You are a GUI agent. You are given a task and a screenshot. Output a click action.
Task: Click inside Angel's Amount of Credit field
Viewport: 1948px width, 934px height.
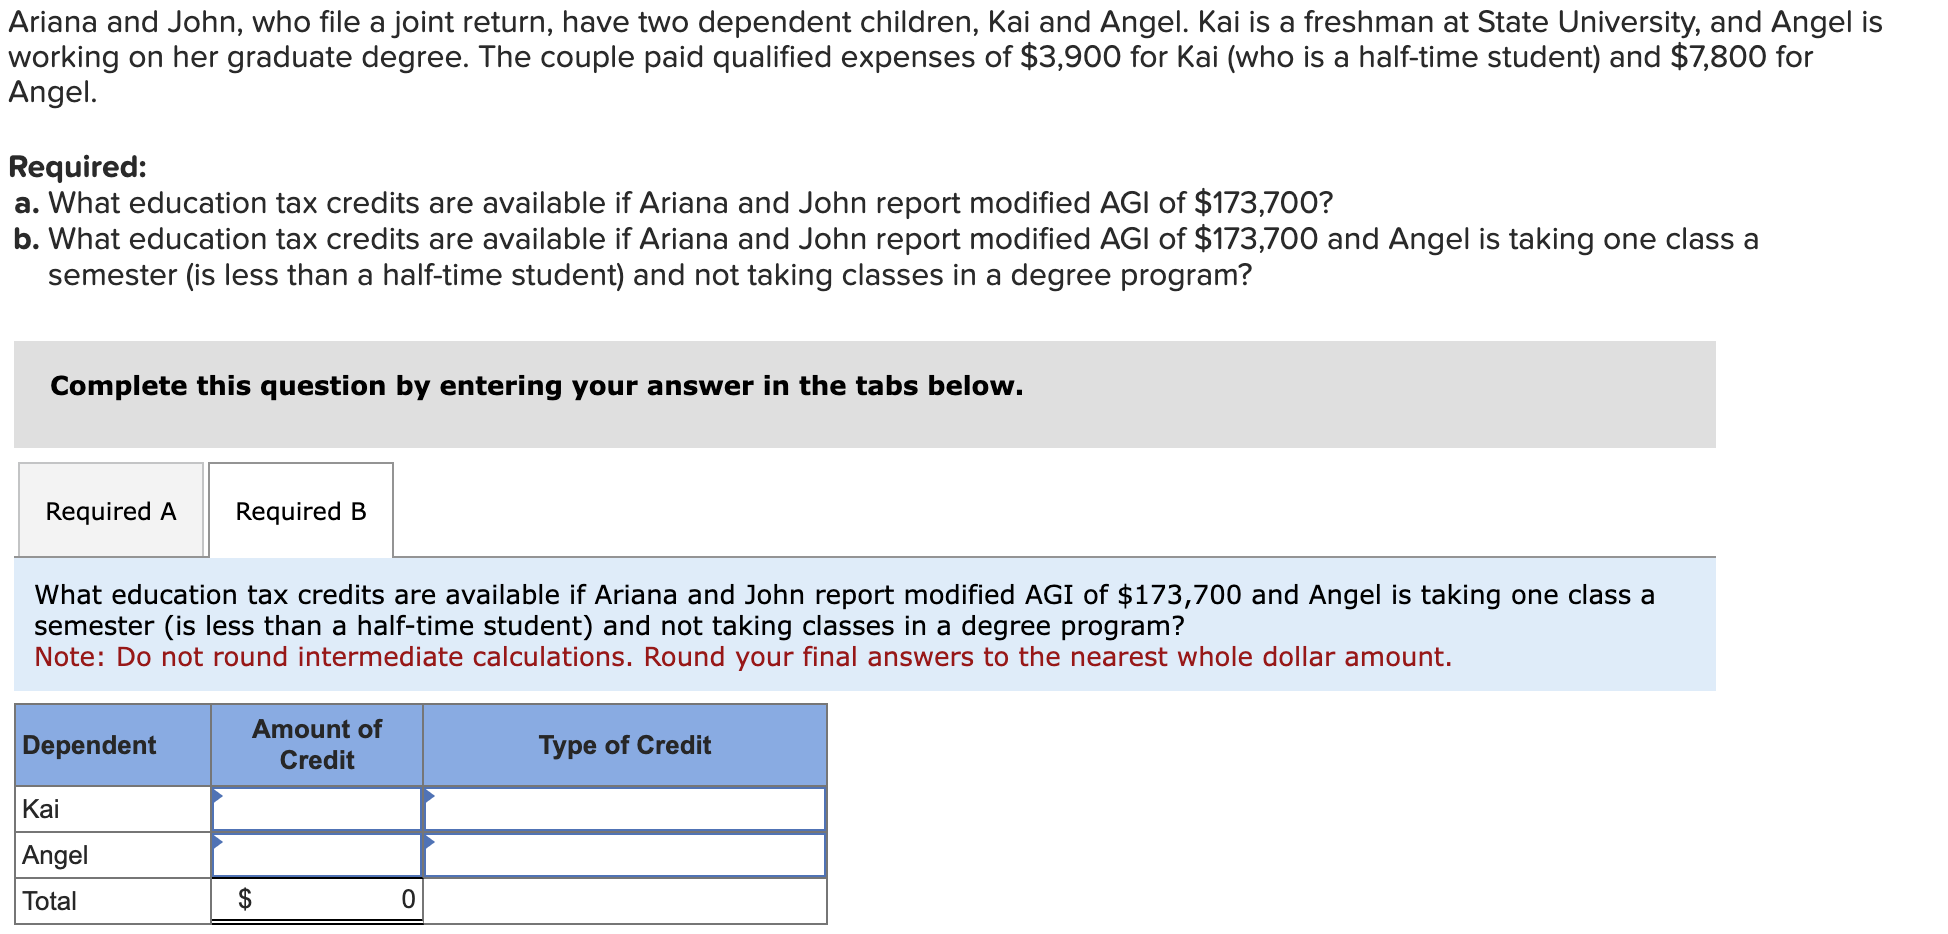pos(318,856)
